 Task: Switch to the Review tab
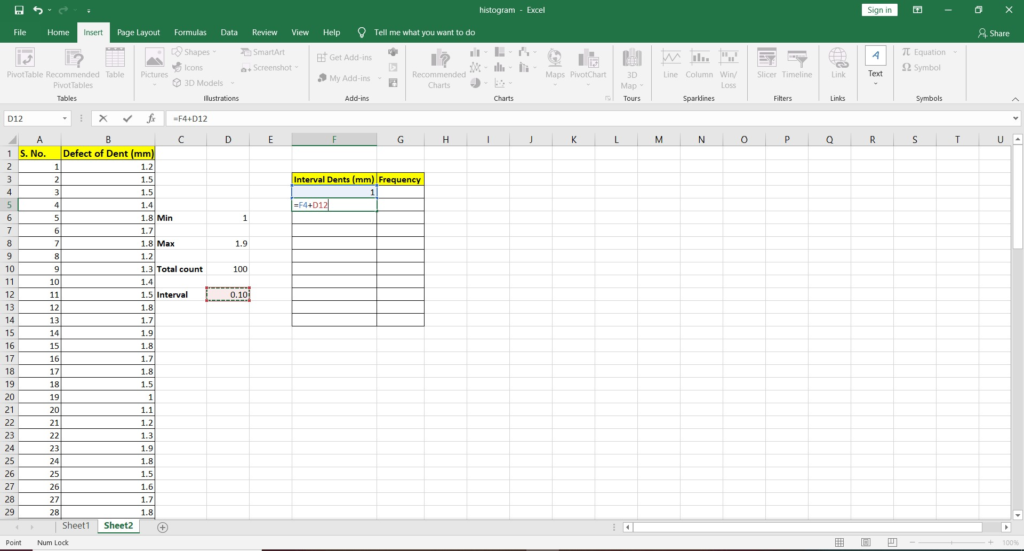click(x=264, y=32)
